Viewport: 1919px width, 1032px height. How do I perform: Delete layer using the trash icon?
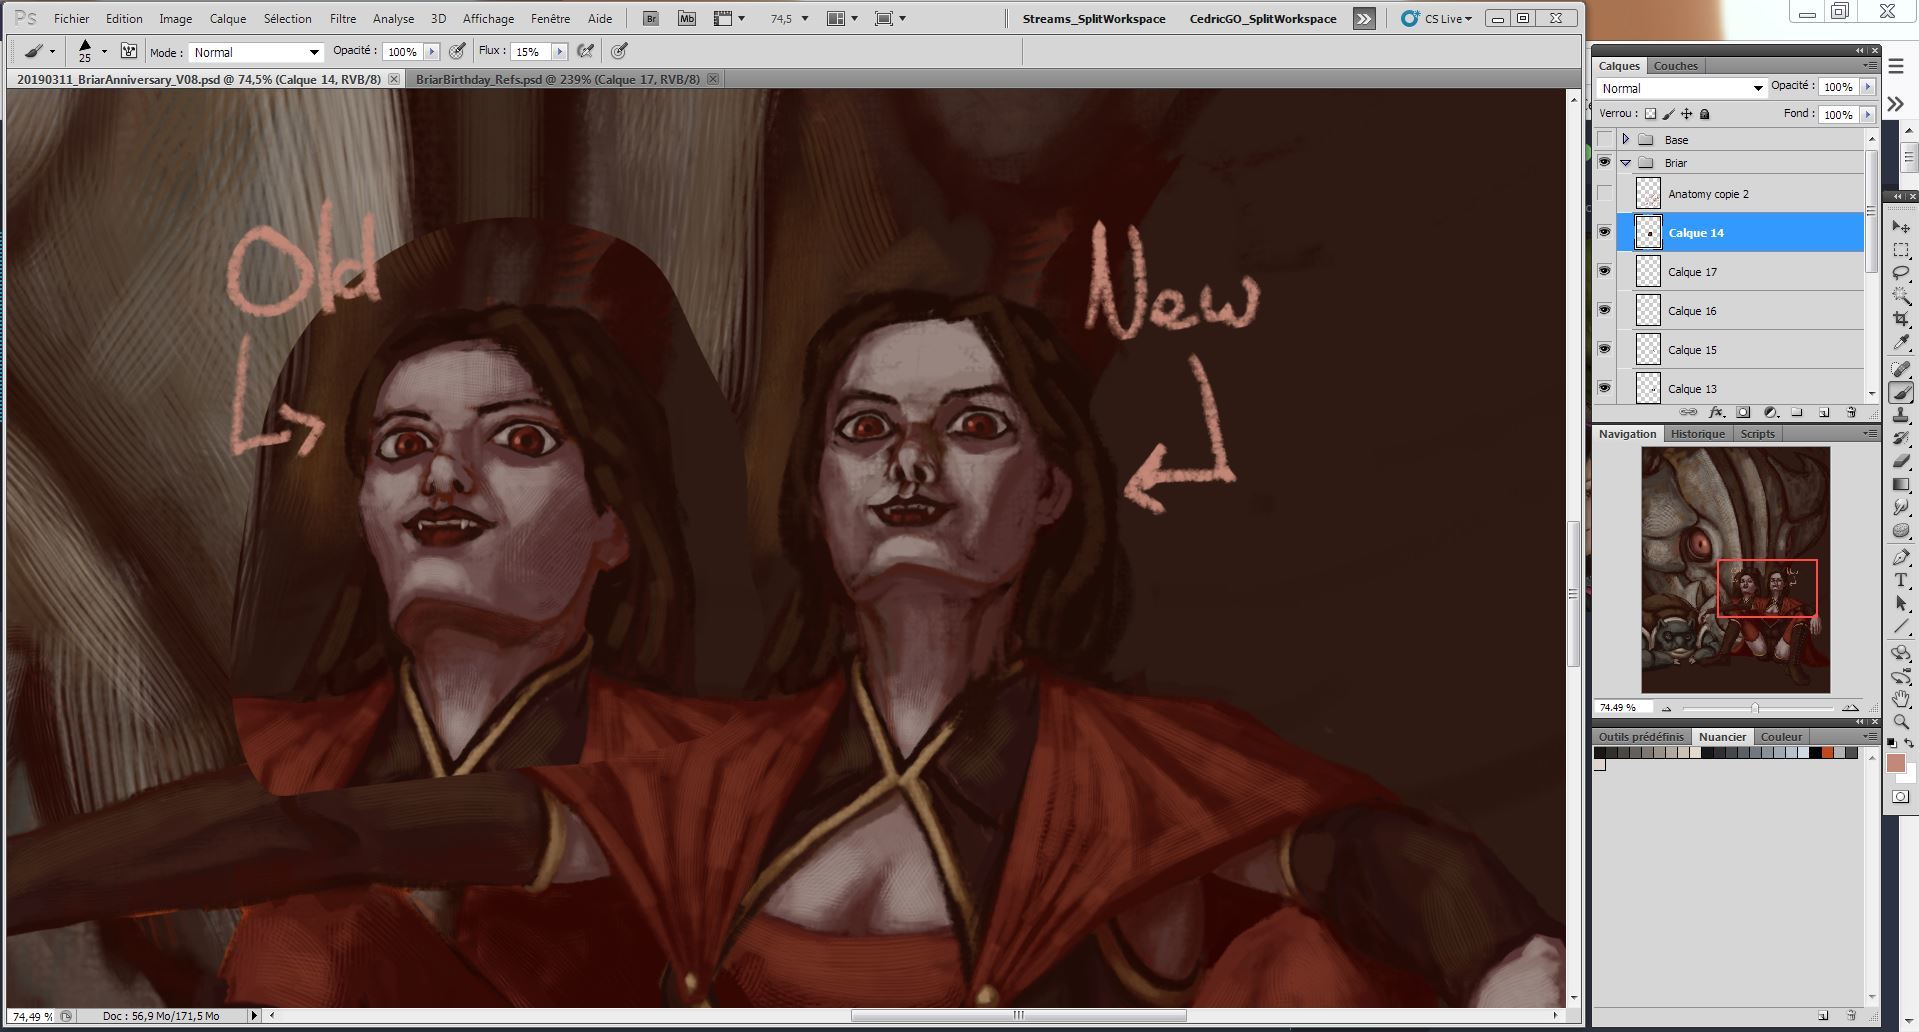1850,412
